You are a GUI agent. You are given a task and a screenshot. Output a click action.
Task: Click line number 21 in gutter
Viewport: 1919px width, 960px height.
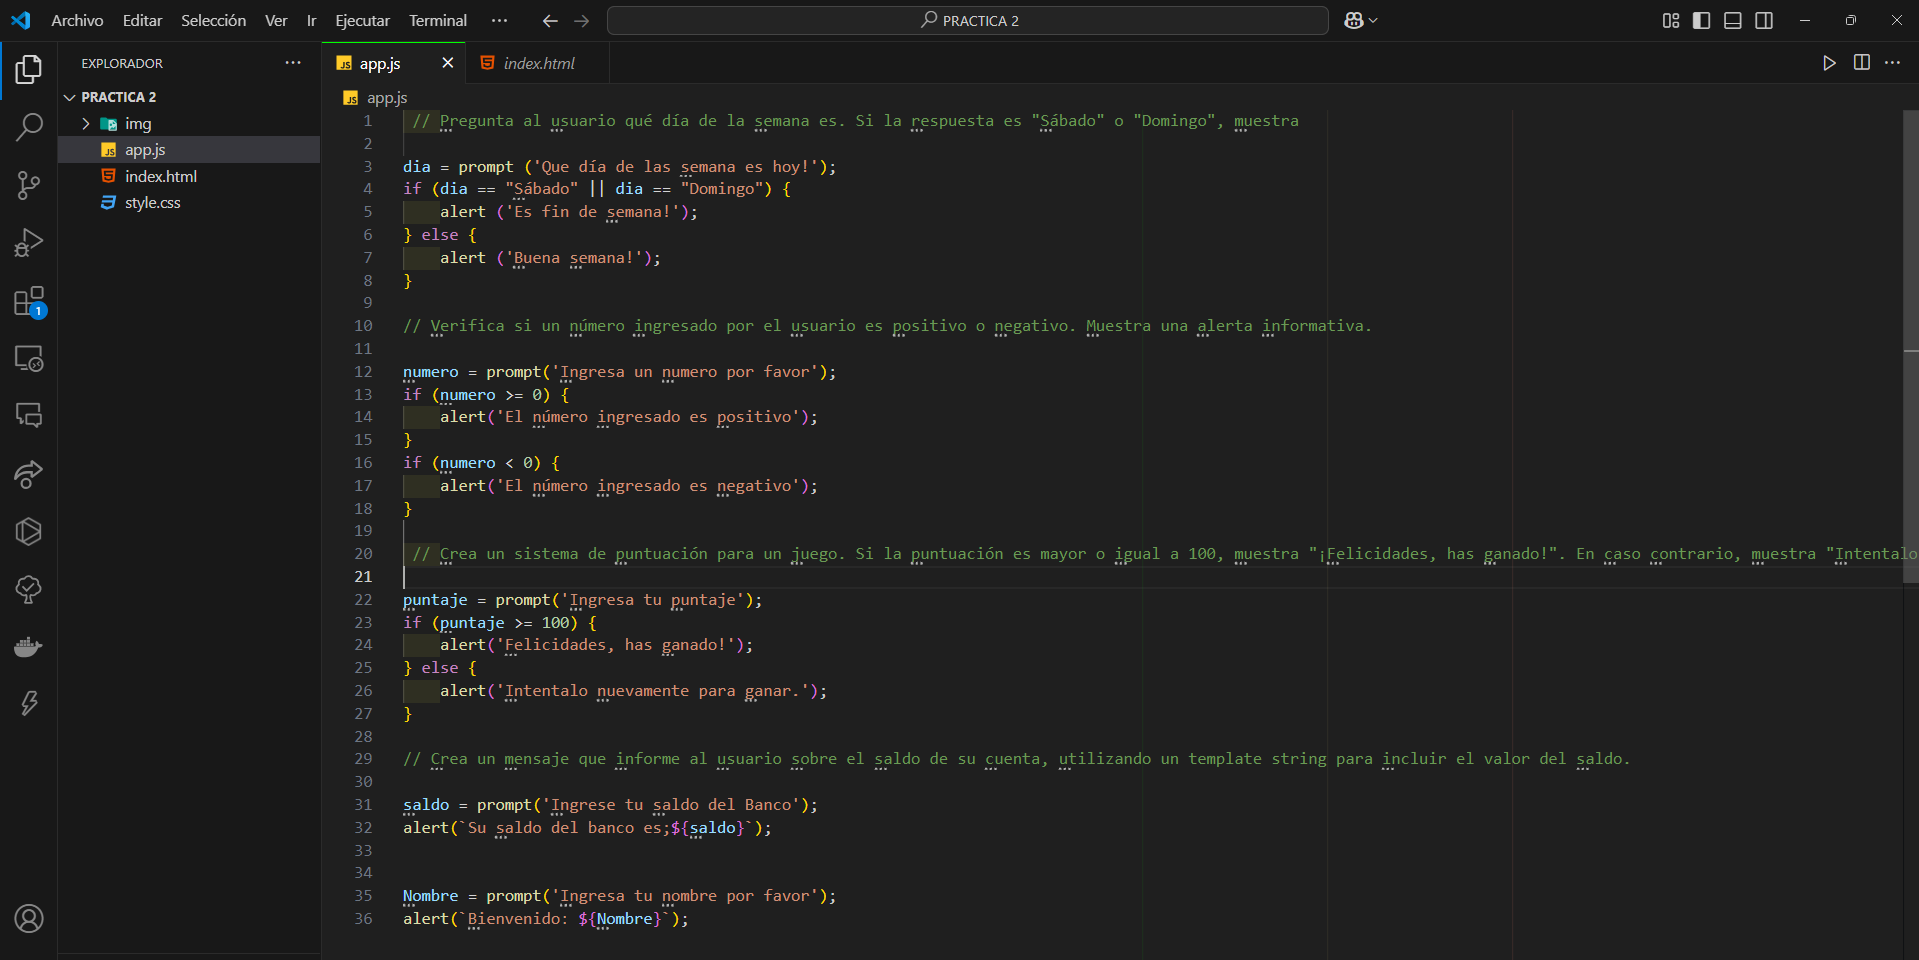363,577
